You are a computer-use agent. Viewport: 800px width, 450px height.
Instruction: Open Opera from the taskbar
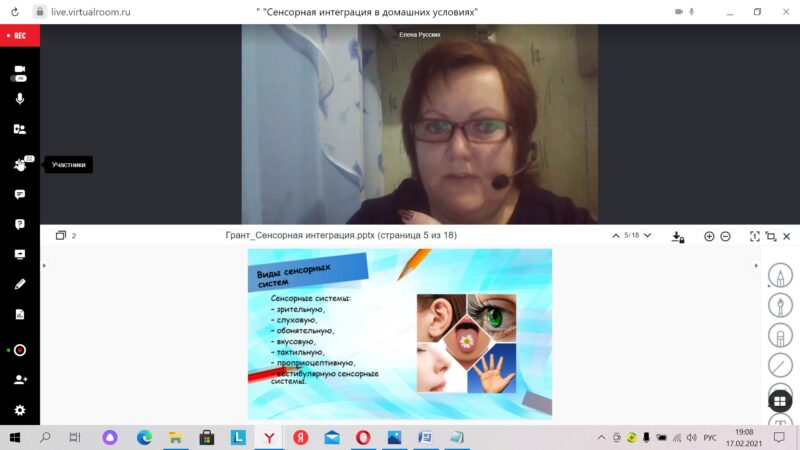coord(363,437)
